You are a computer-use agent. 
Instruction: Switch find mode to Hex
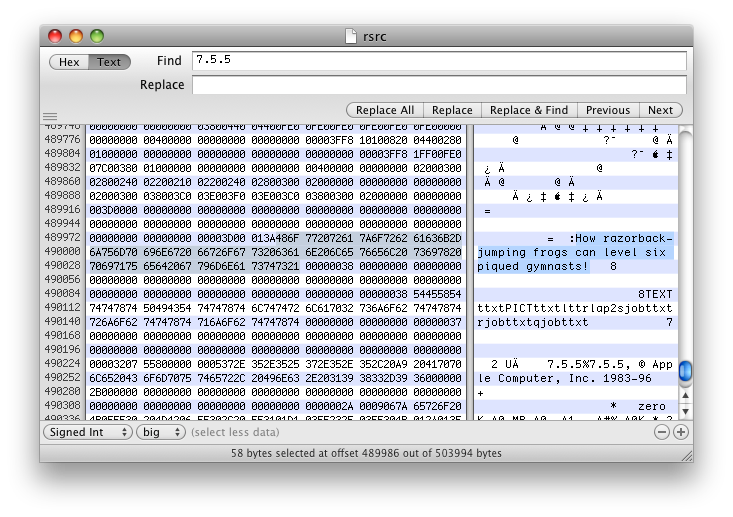coord(69,62)
